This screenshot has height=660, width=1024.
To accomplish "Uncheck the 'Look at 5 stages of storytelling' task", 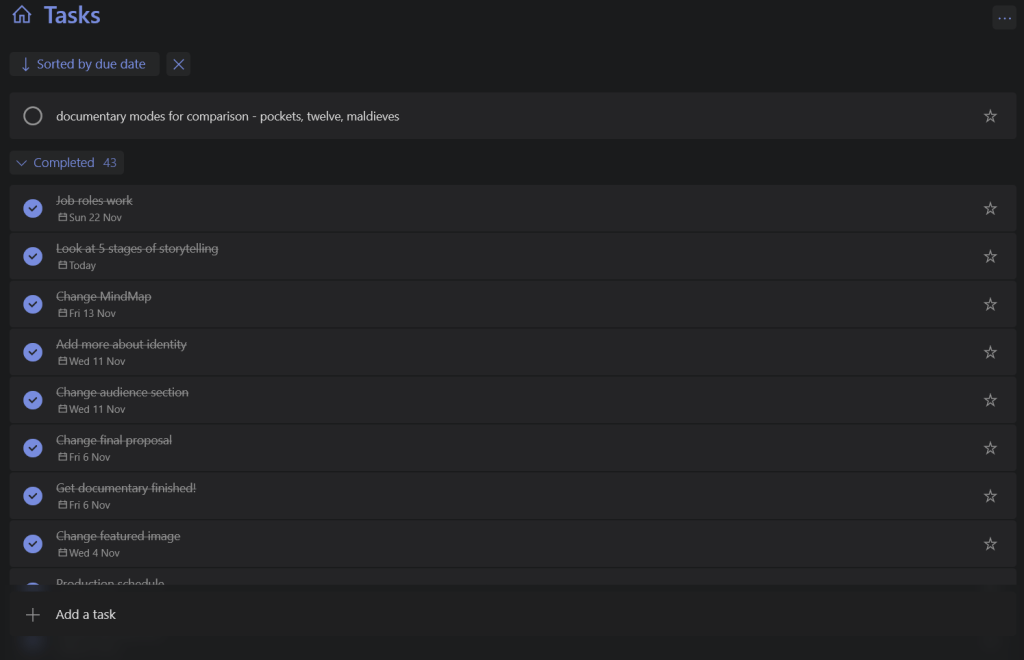I will 33,256.
